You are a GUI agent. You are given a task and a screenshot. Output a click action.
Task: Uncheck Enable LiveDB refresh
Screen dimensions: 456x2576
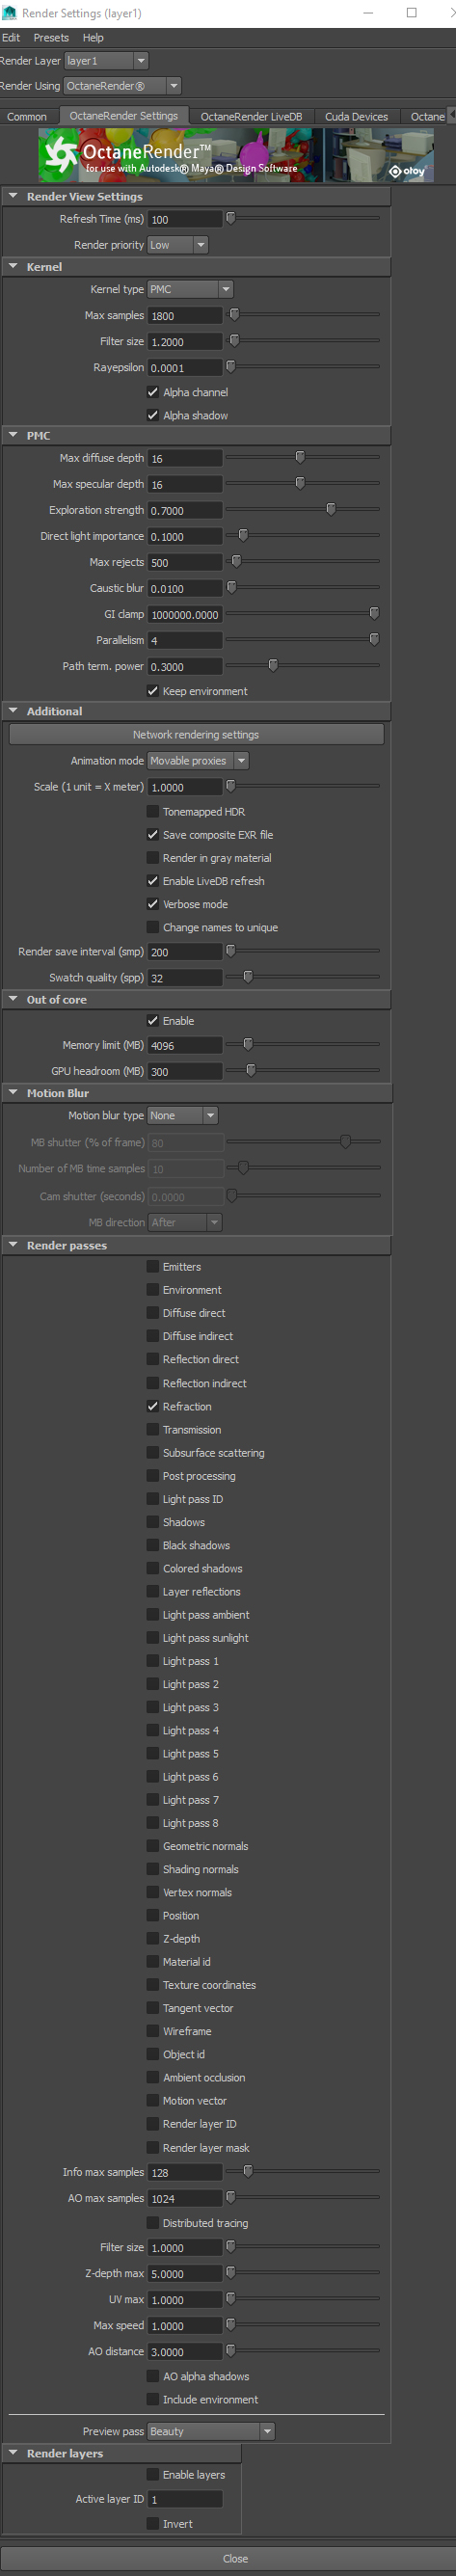click(x=153, y=881)
